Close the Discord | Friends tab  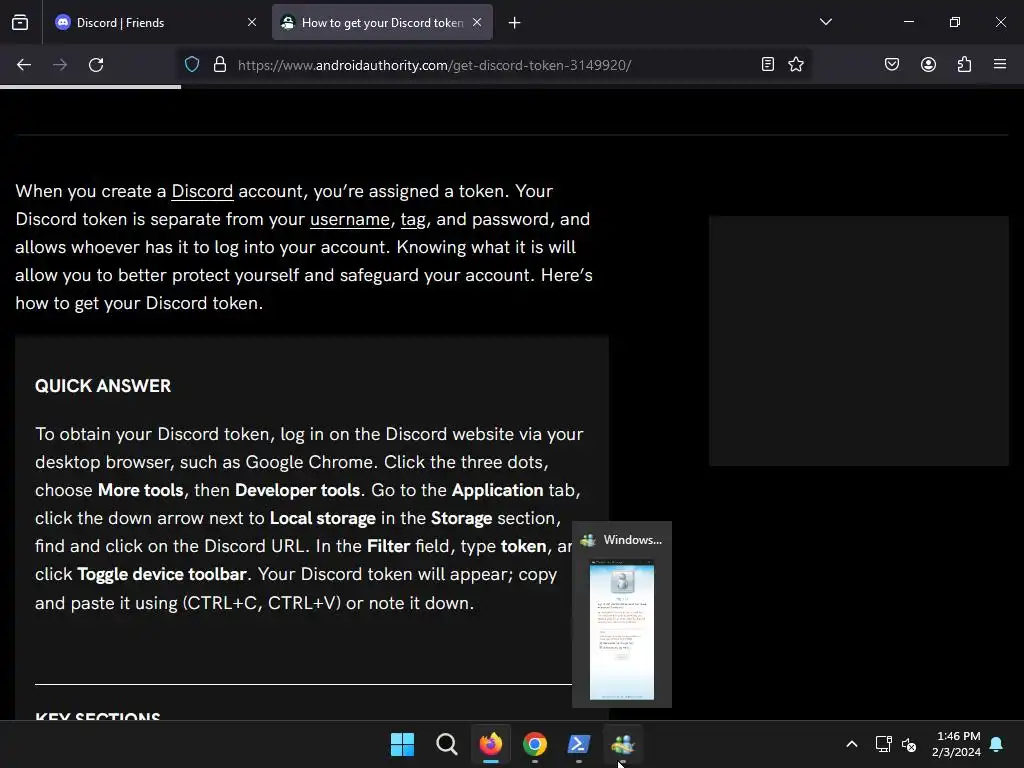point(251,22)
